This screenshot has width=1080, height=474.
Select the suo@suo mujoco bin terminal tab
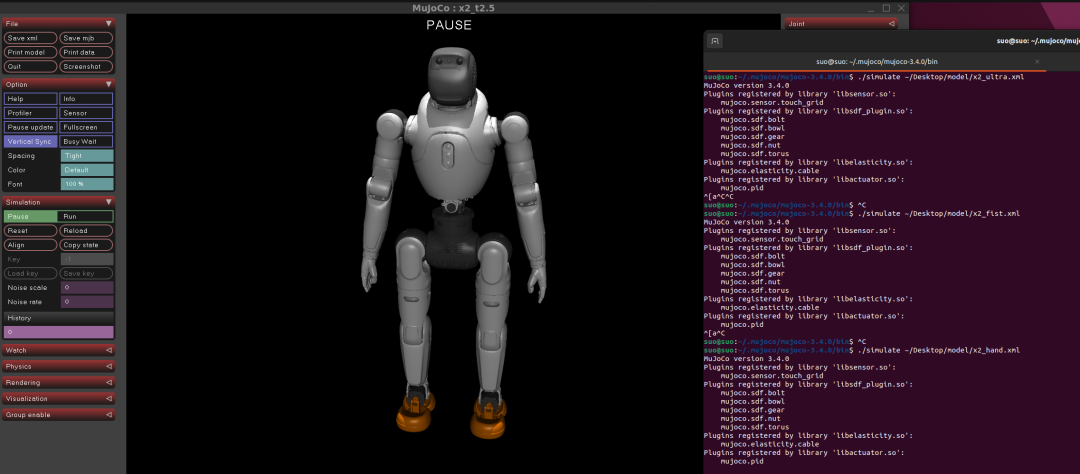[876, 61]
